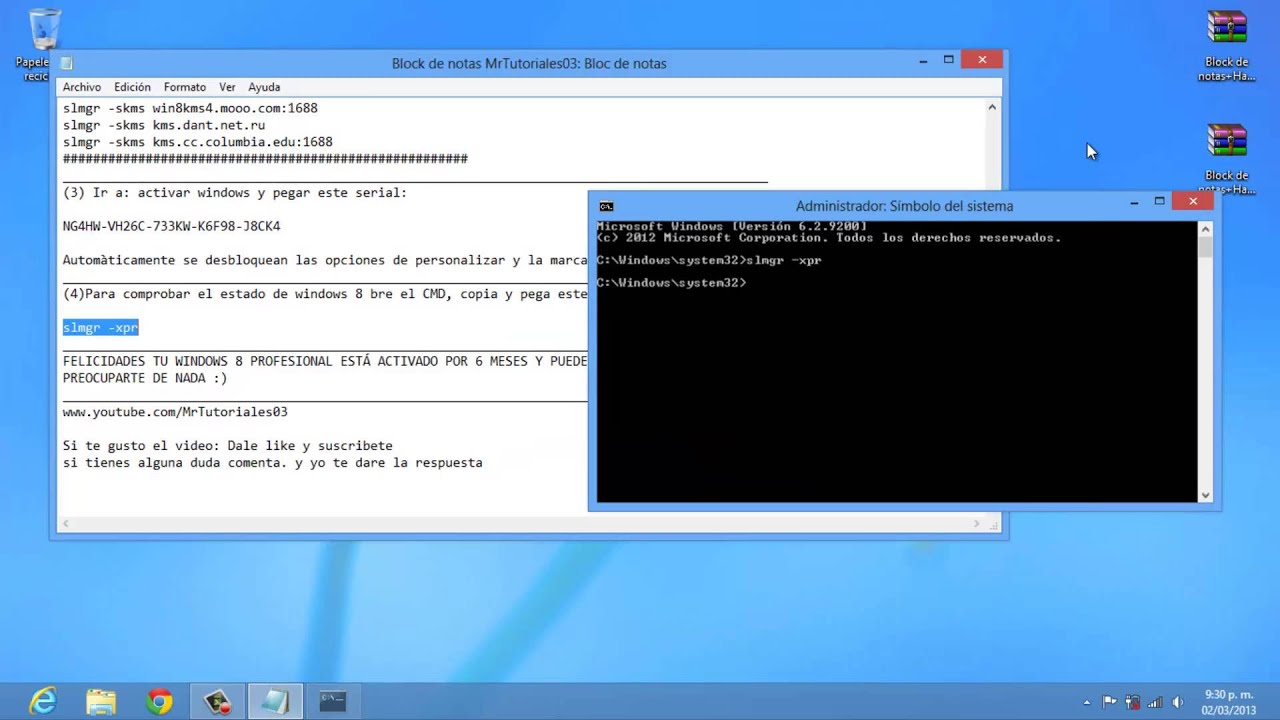The height and width of the screenshot is (720, 1280).
Task: Click the Notepad title bar document icon
Action: (x=67, y=63)
